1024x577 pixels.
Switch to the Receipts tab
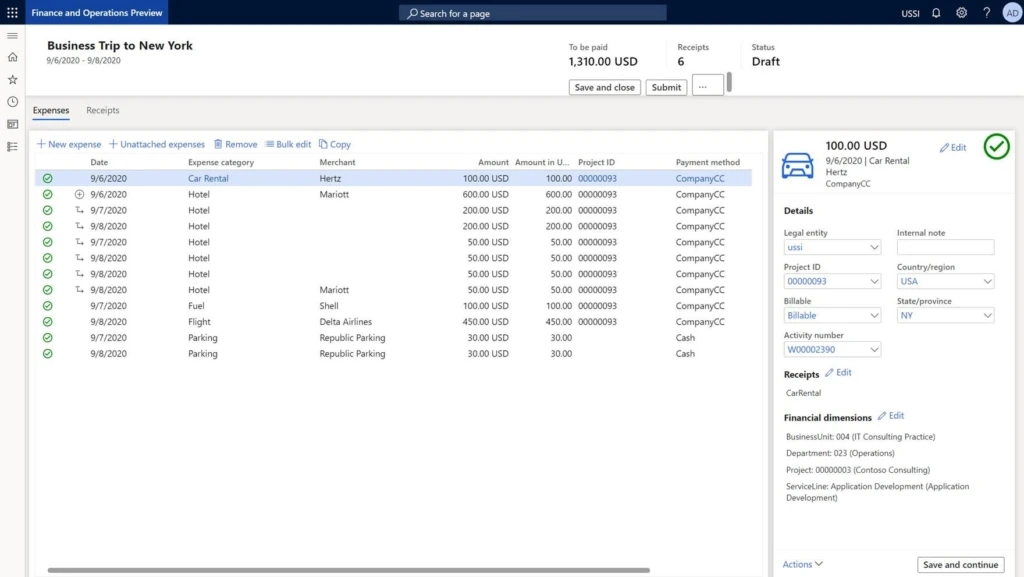102,110
